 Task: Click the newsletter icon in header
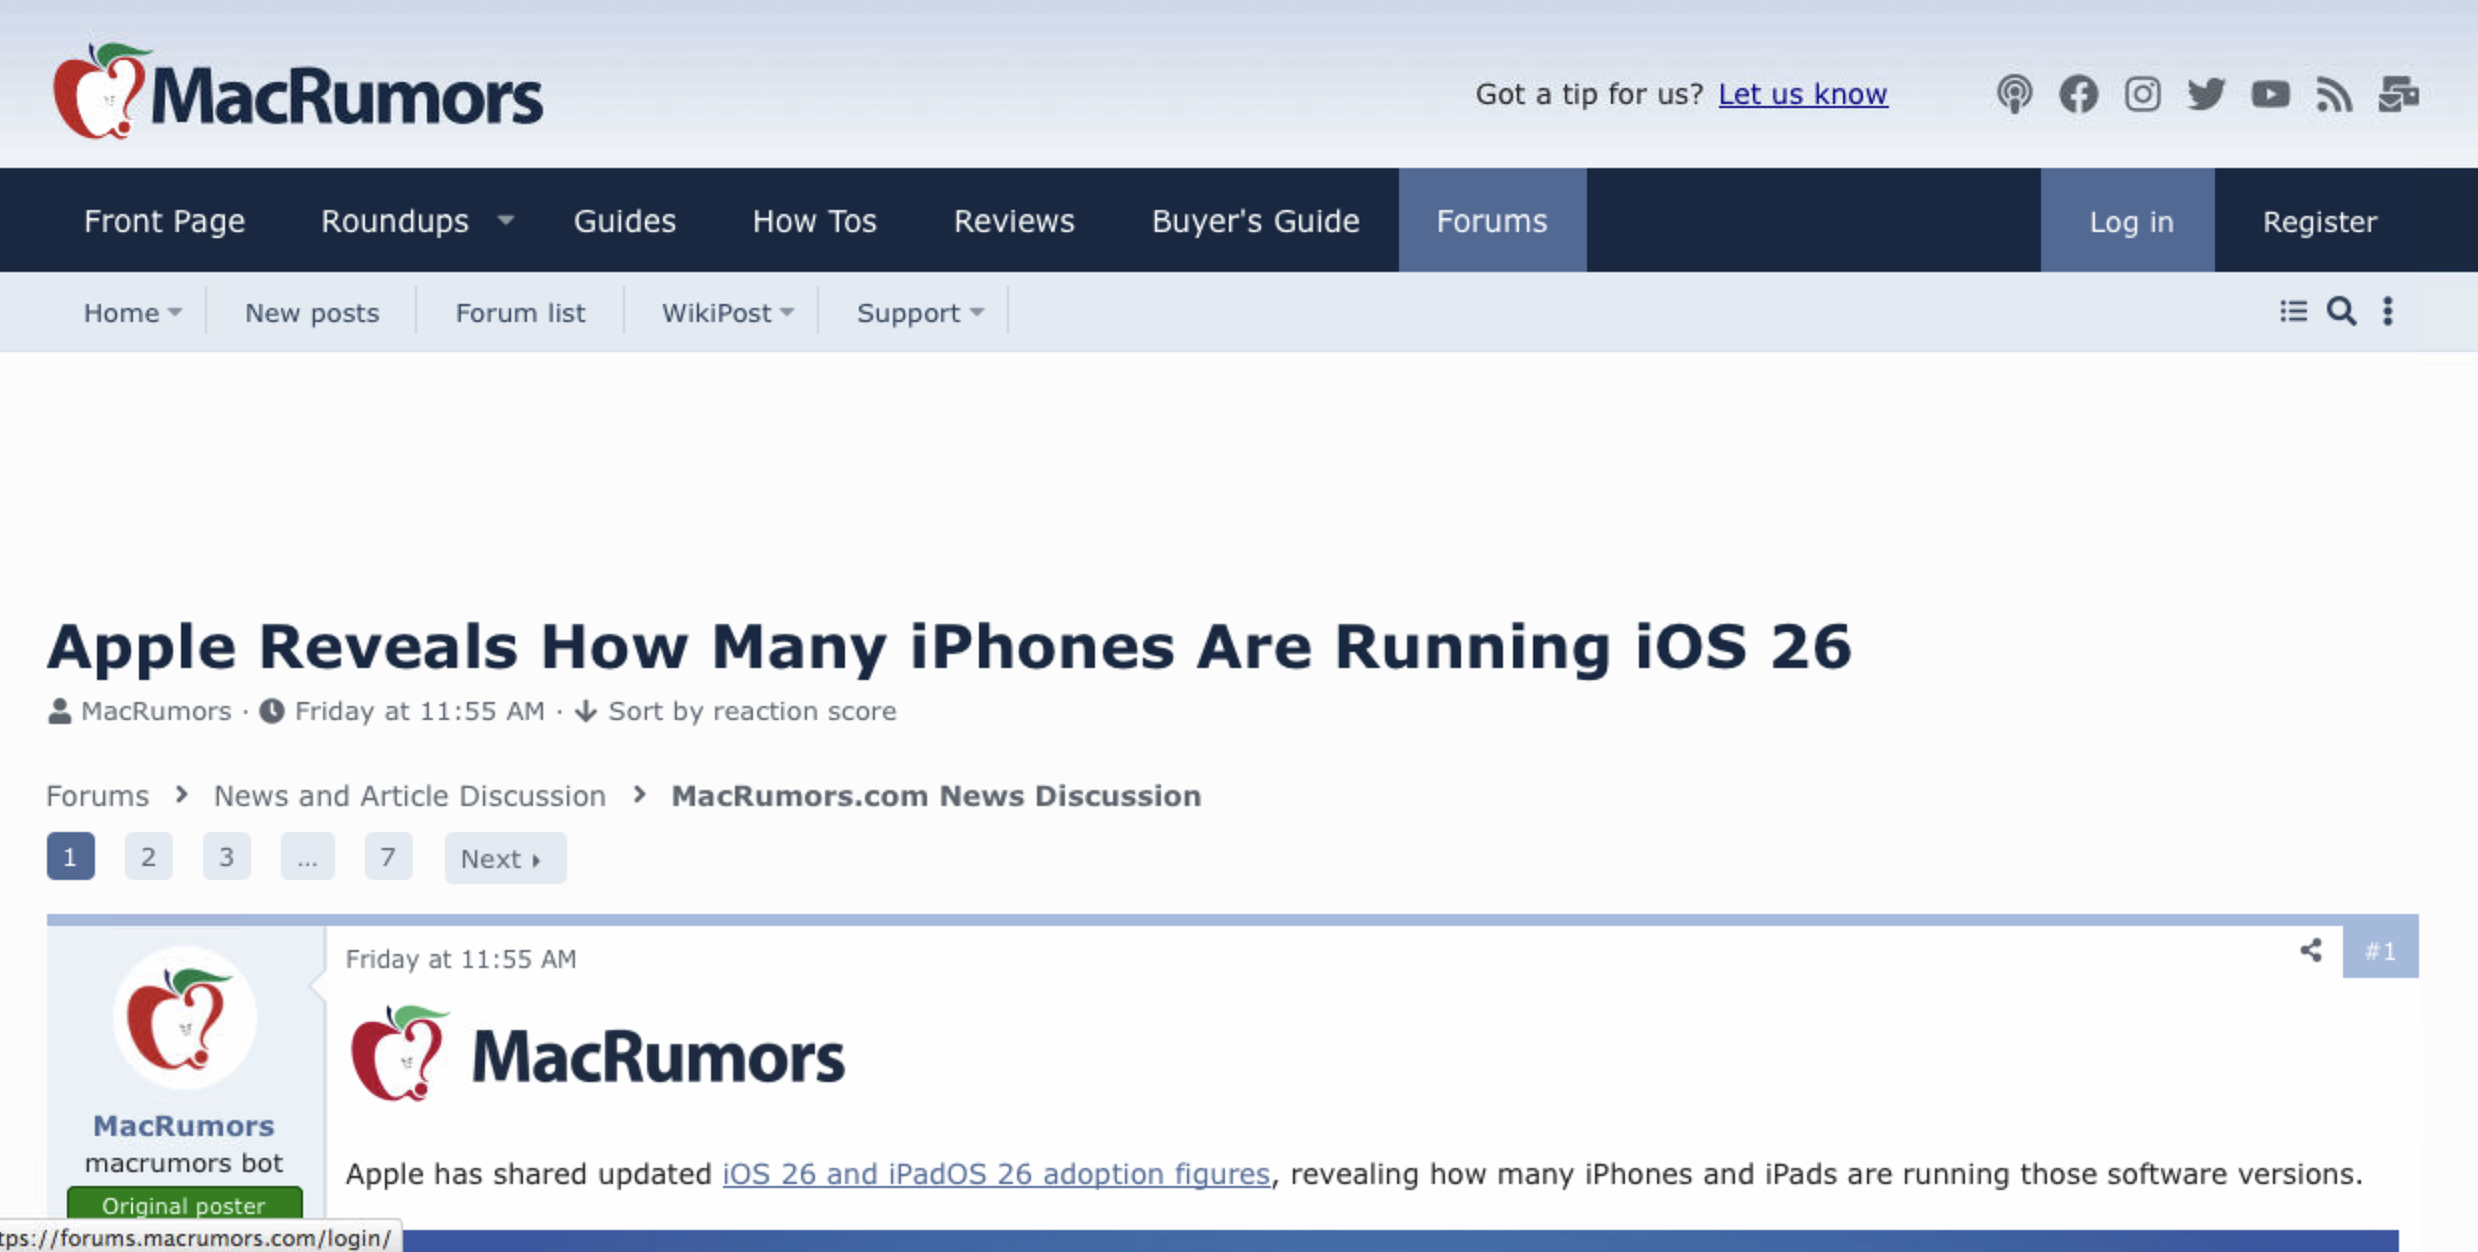[x=2398, y=94]
